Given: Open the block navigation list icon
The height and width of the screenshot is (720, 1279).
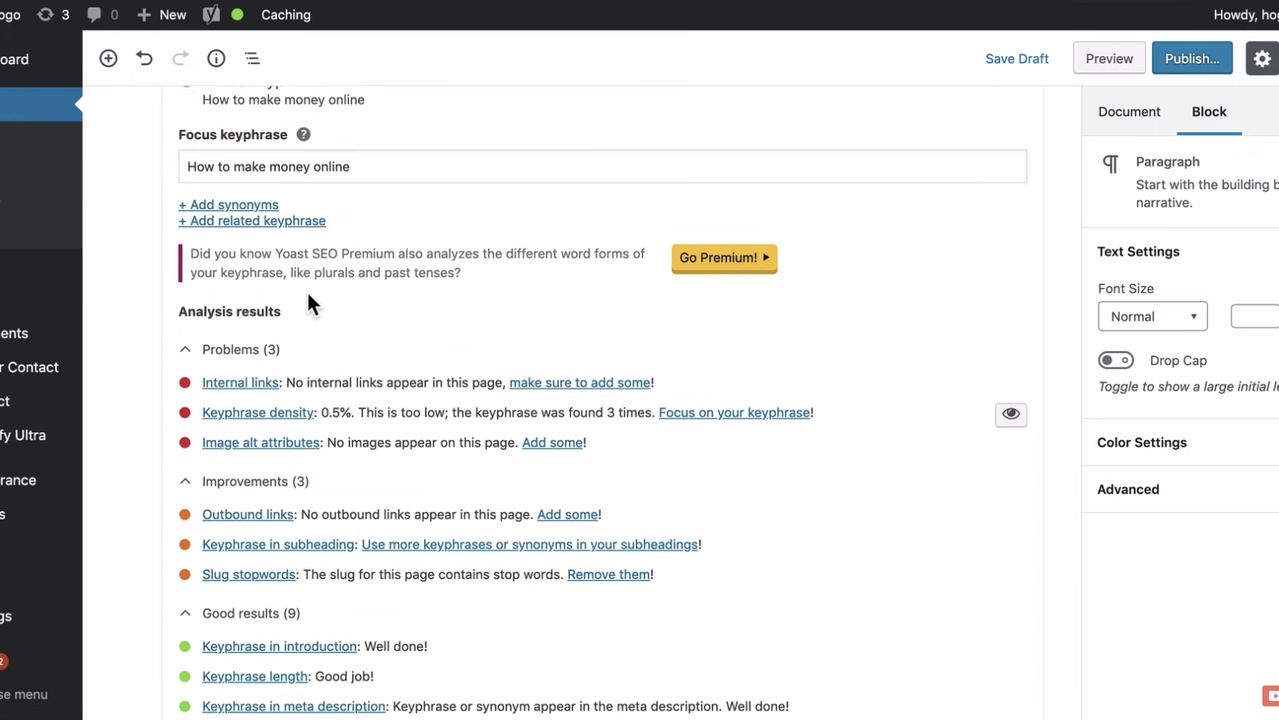Looking at the screenshot, I should click(x=252, y=59).
